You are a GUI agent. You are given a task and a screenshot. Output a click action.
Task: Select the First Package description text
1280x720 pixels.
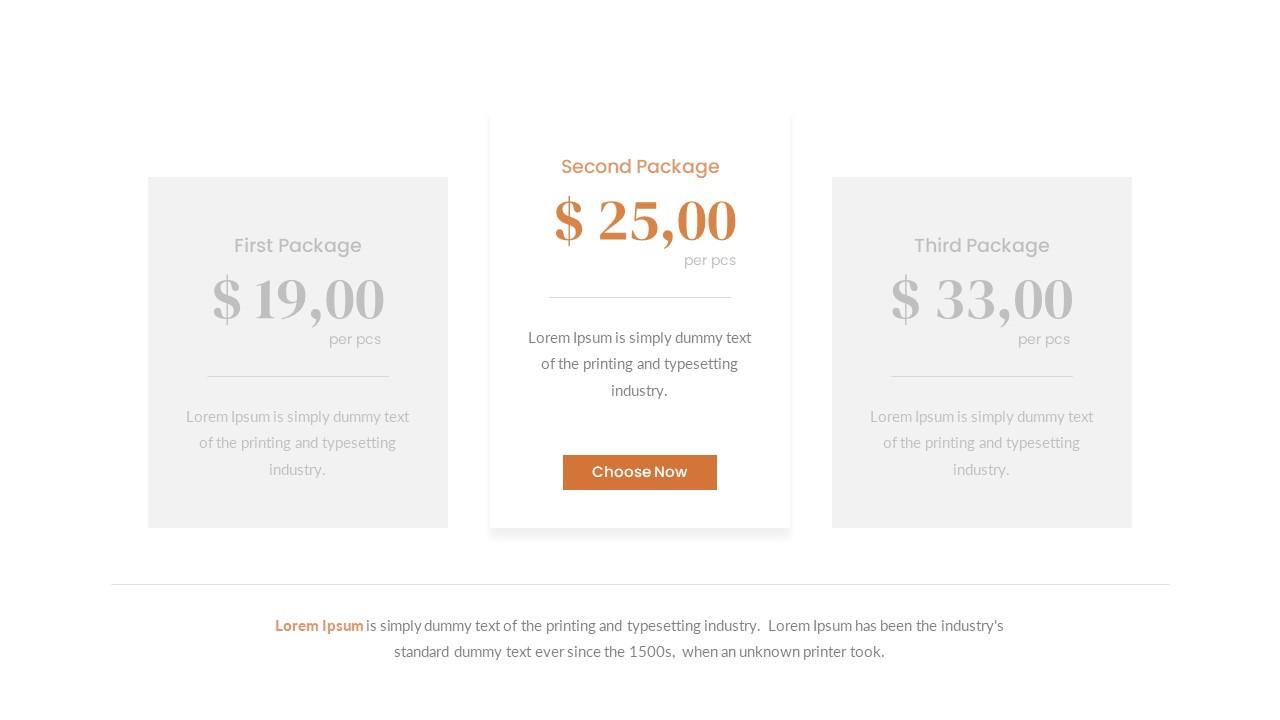(x=298, y=443)
